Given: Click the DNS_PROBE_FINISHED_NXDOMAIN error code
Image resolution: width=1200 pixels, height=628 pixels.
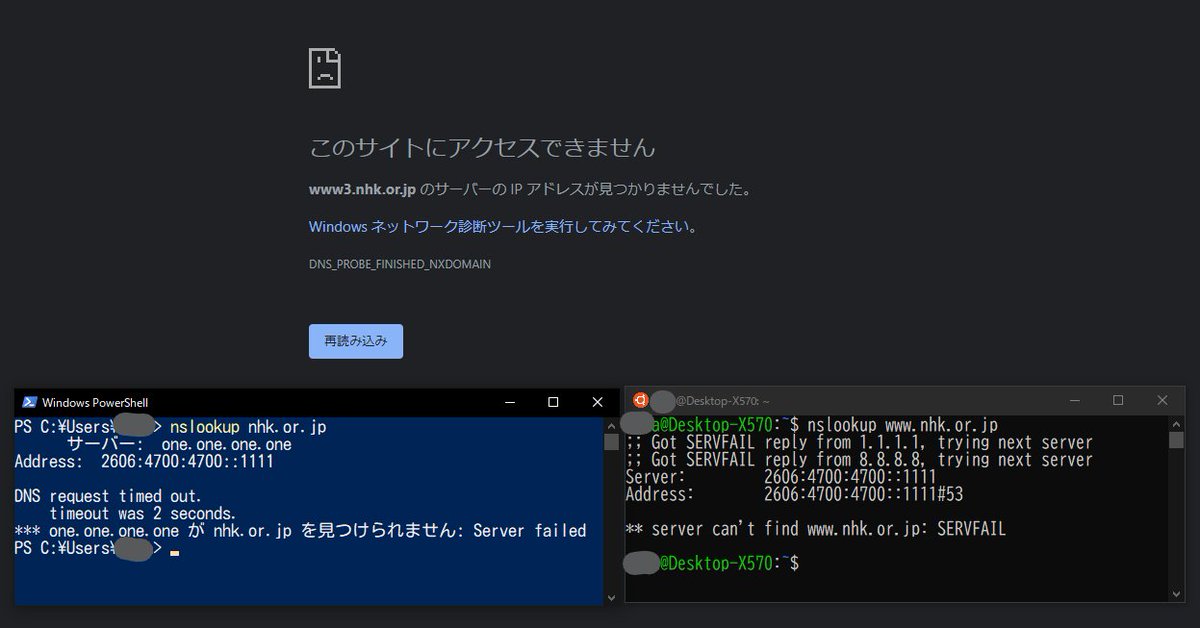Looking at the screenshot, I should pyautogui.click(x=400, y=264).
